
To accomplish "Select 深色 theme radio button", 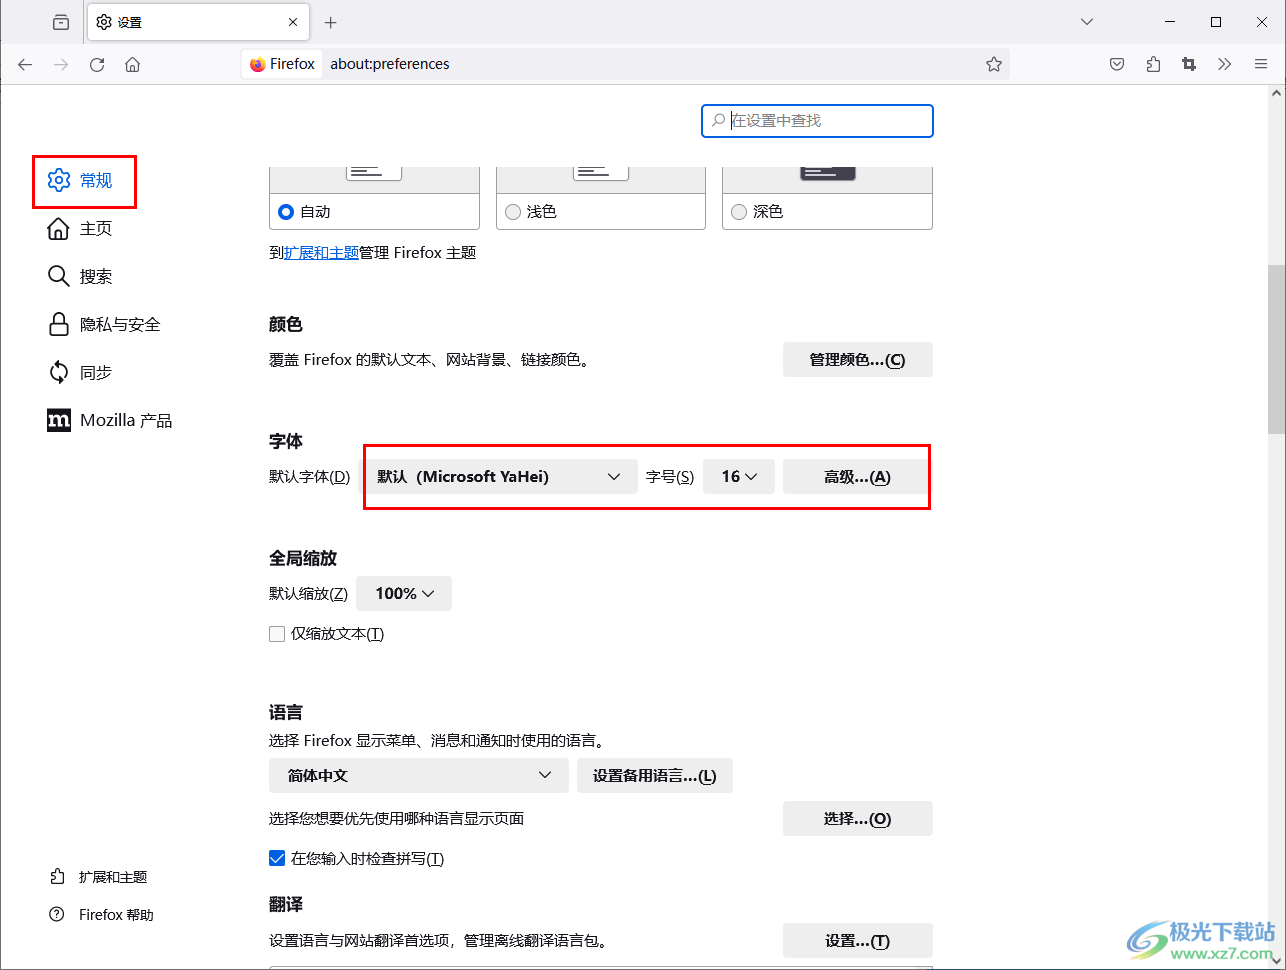I will [739, 212].
